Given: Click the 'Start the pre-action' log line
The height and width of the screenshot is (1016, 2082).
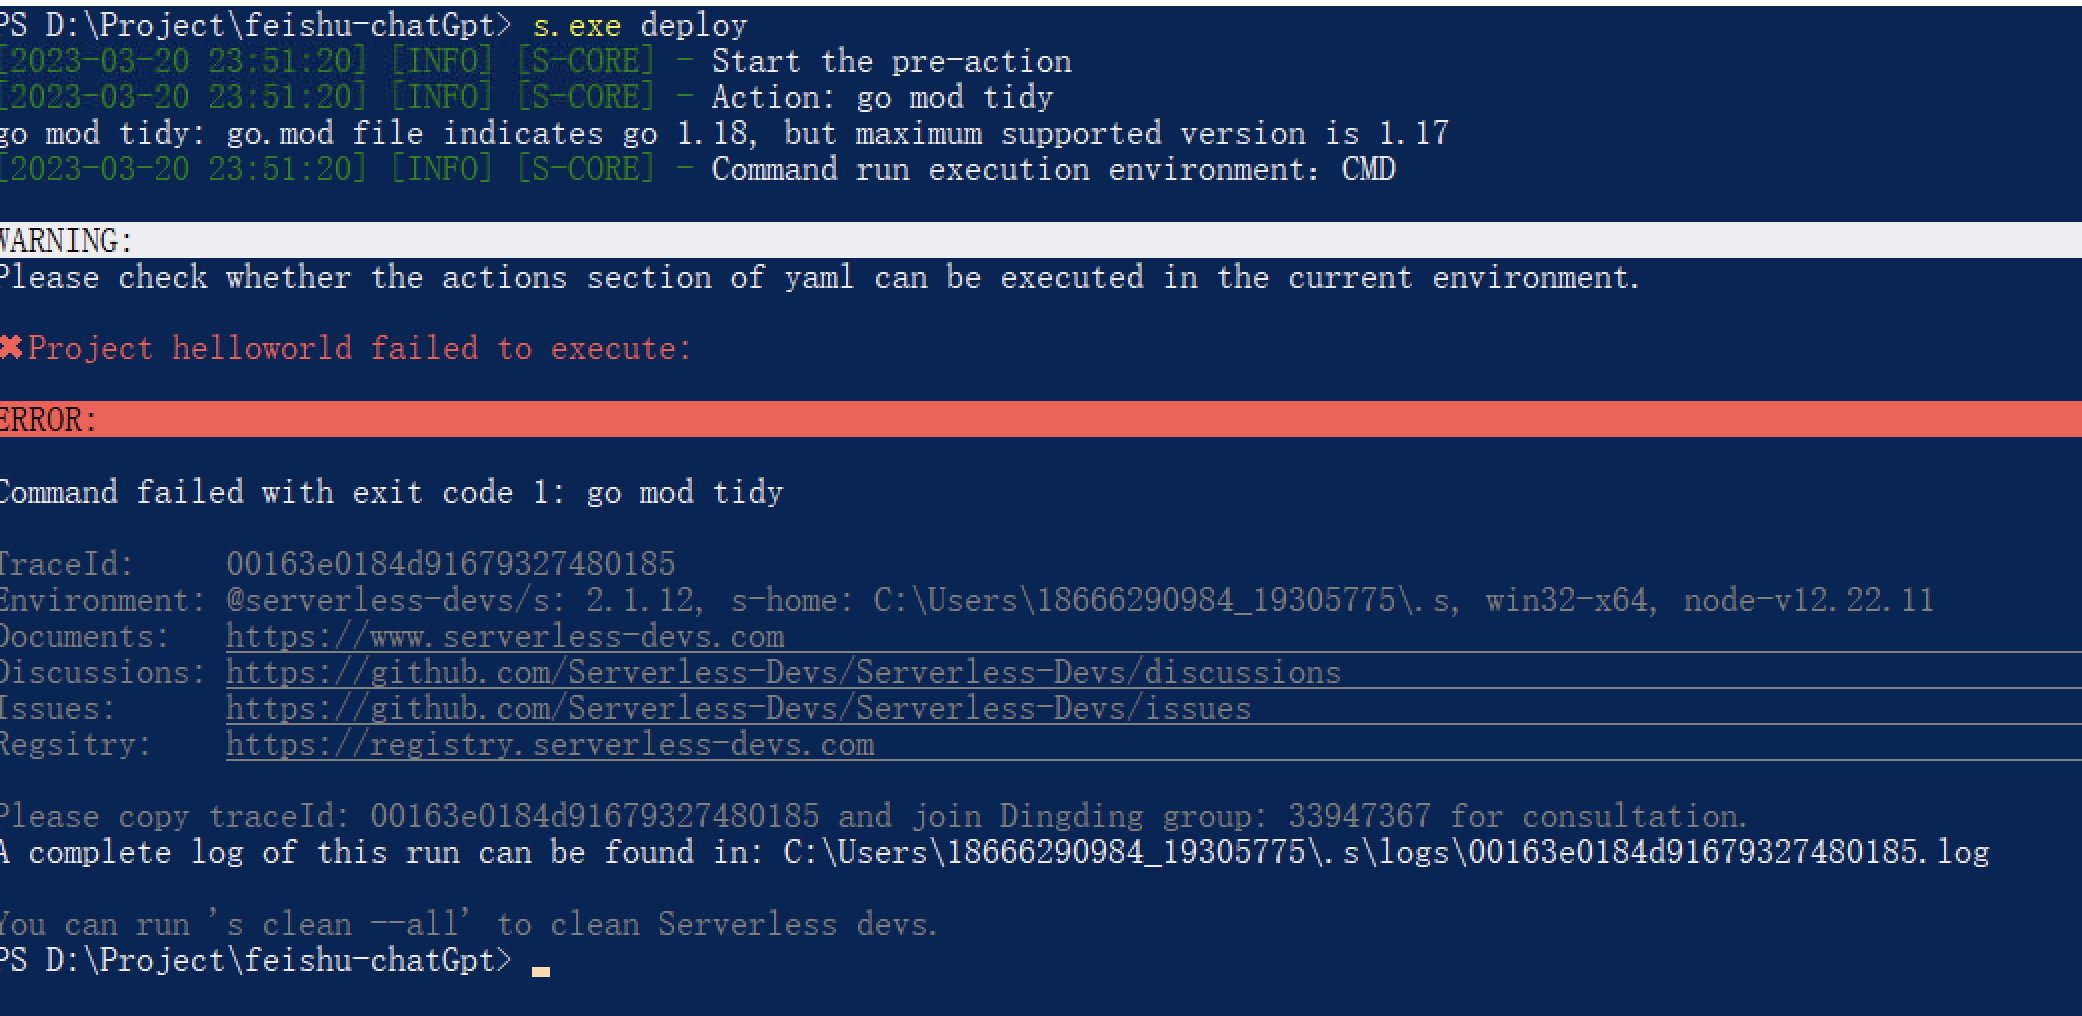Looking at the screenshot, I should (891, 61).
